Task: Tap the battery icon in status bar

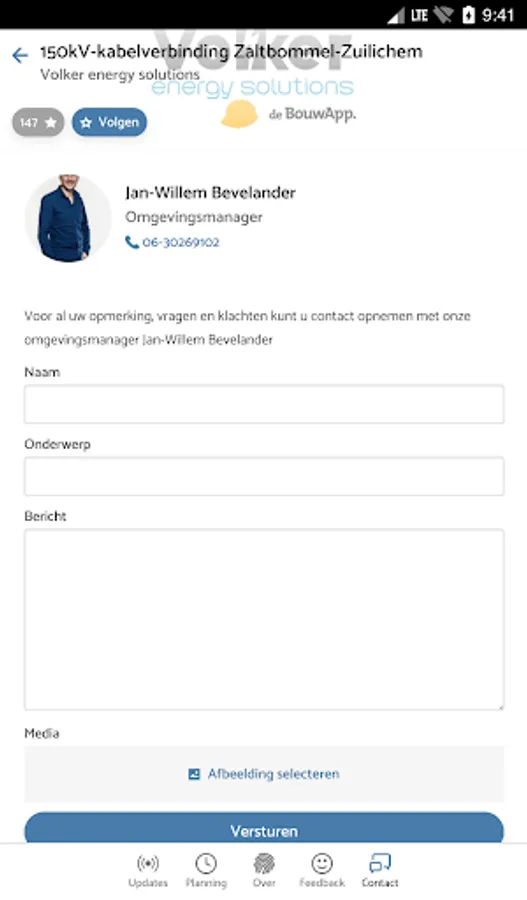Action: (468, 15)
